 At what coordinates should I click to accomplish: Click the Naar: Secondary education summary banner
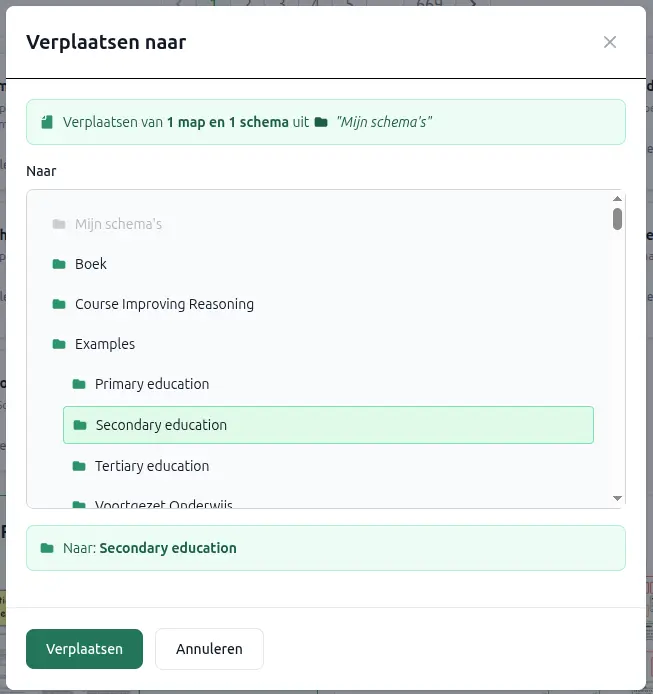[325, 548]
